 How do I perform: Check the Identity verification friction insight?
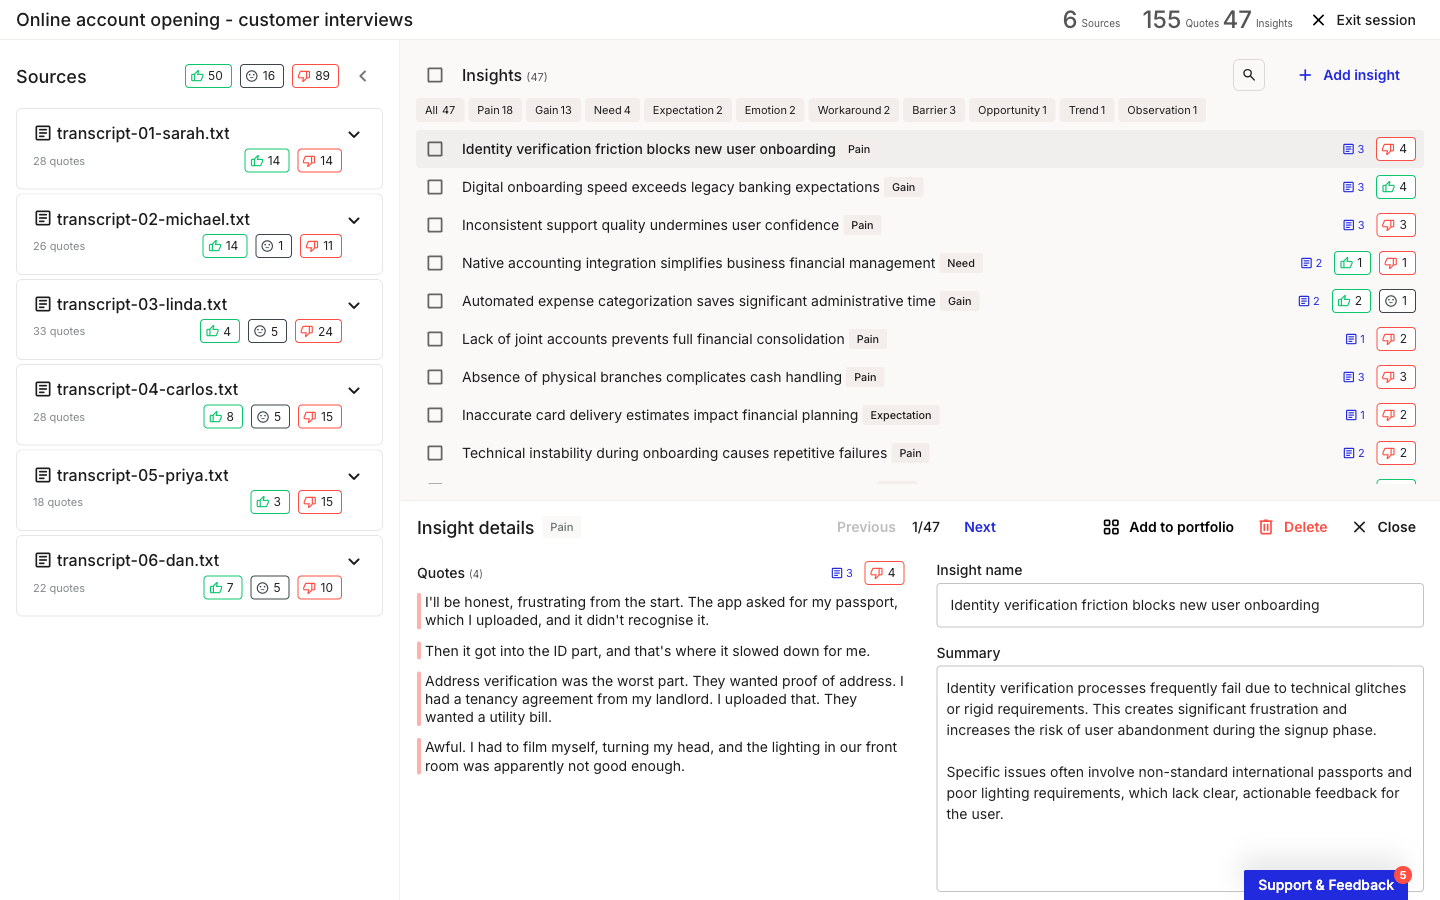[435, 149]
